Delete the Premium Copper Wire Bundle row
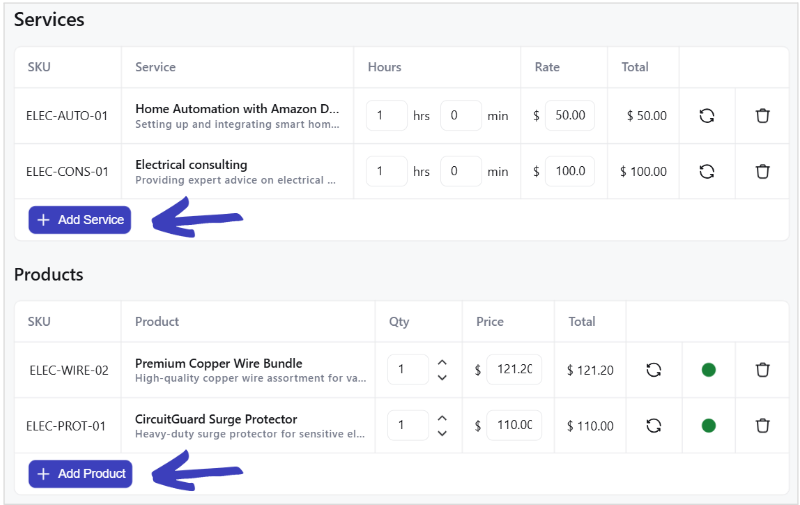 click(x=762, y=370)
